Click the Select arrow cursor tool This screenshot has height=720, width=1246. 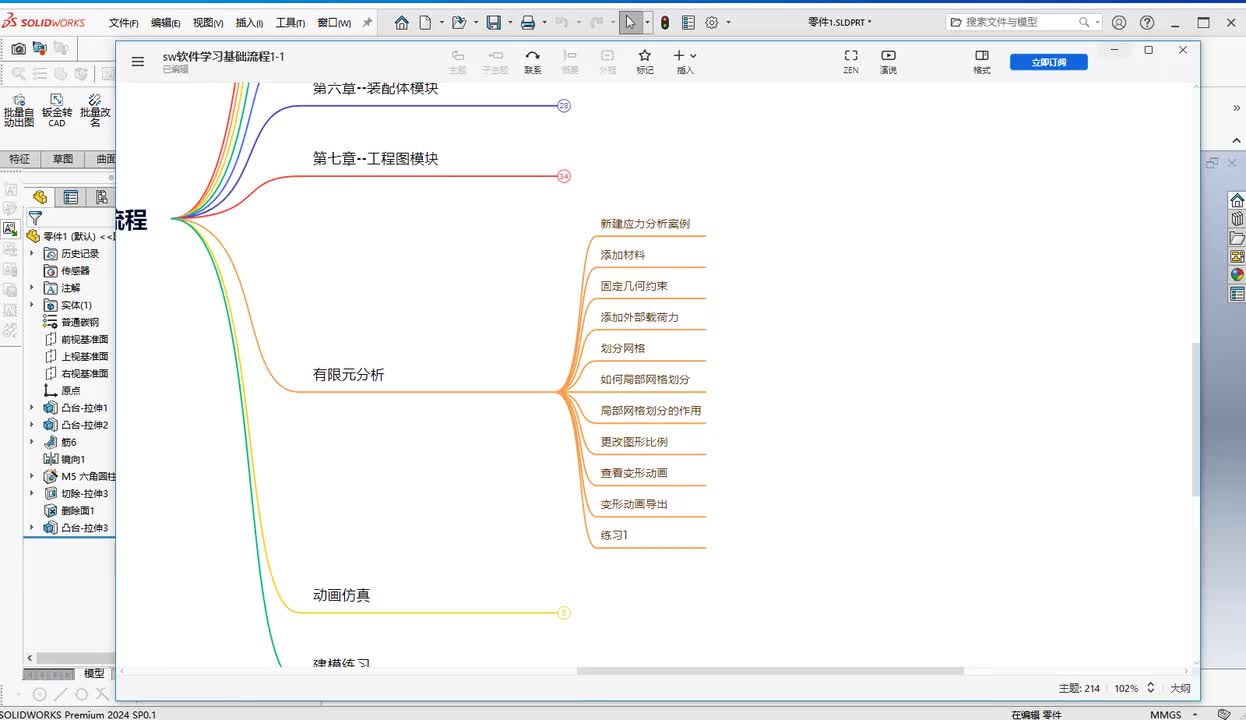click(x=630, y=22)
